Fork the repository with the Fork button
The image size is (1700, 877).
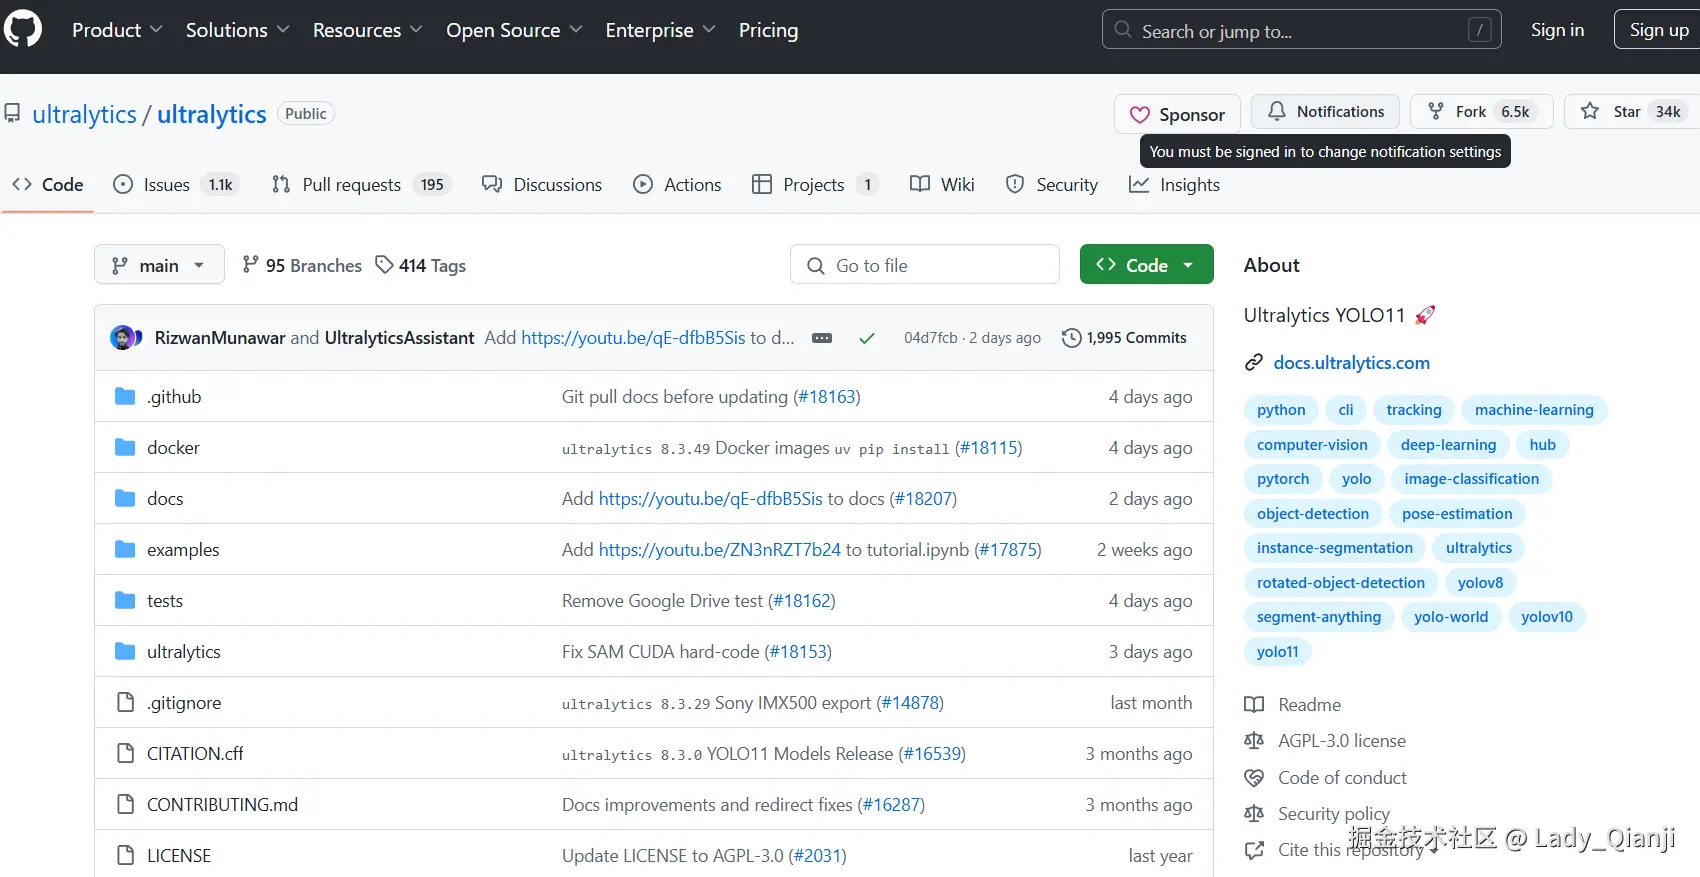[1481, 112]
